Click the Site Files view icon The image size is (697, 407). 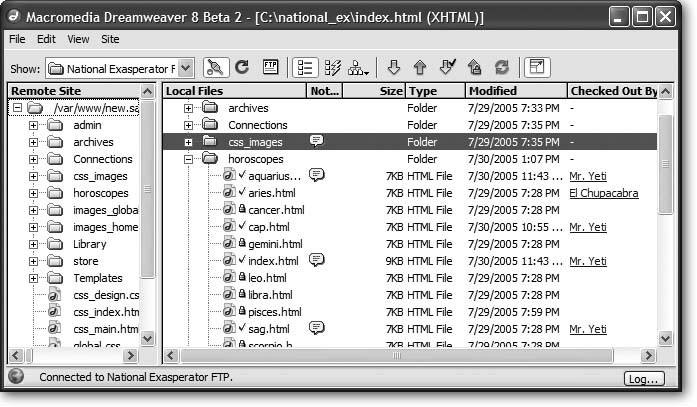pos(306,68)
